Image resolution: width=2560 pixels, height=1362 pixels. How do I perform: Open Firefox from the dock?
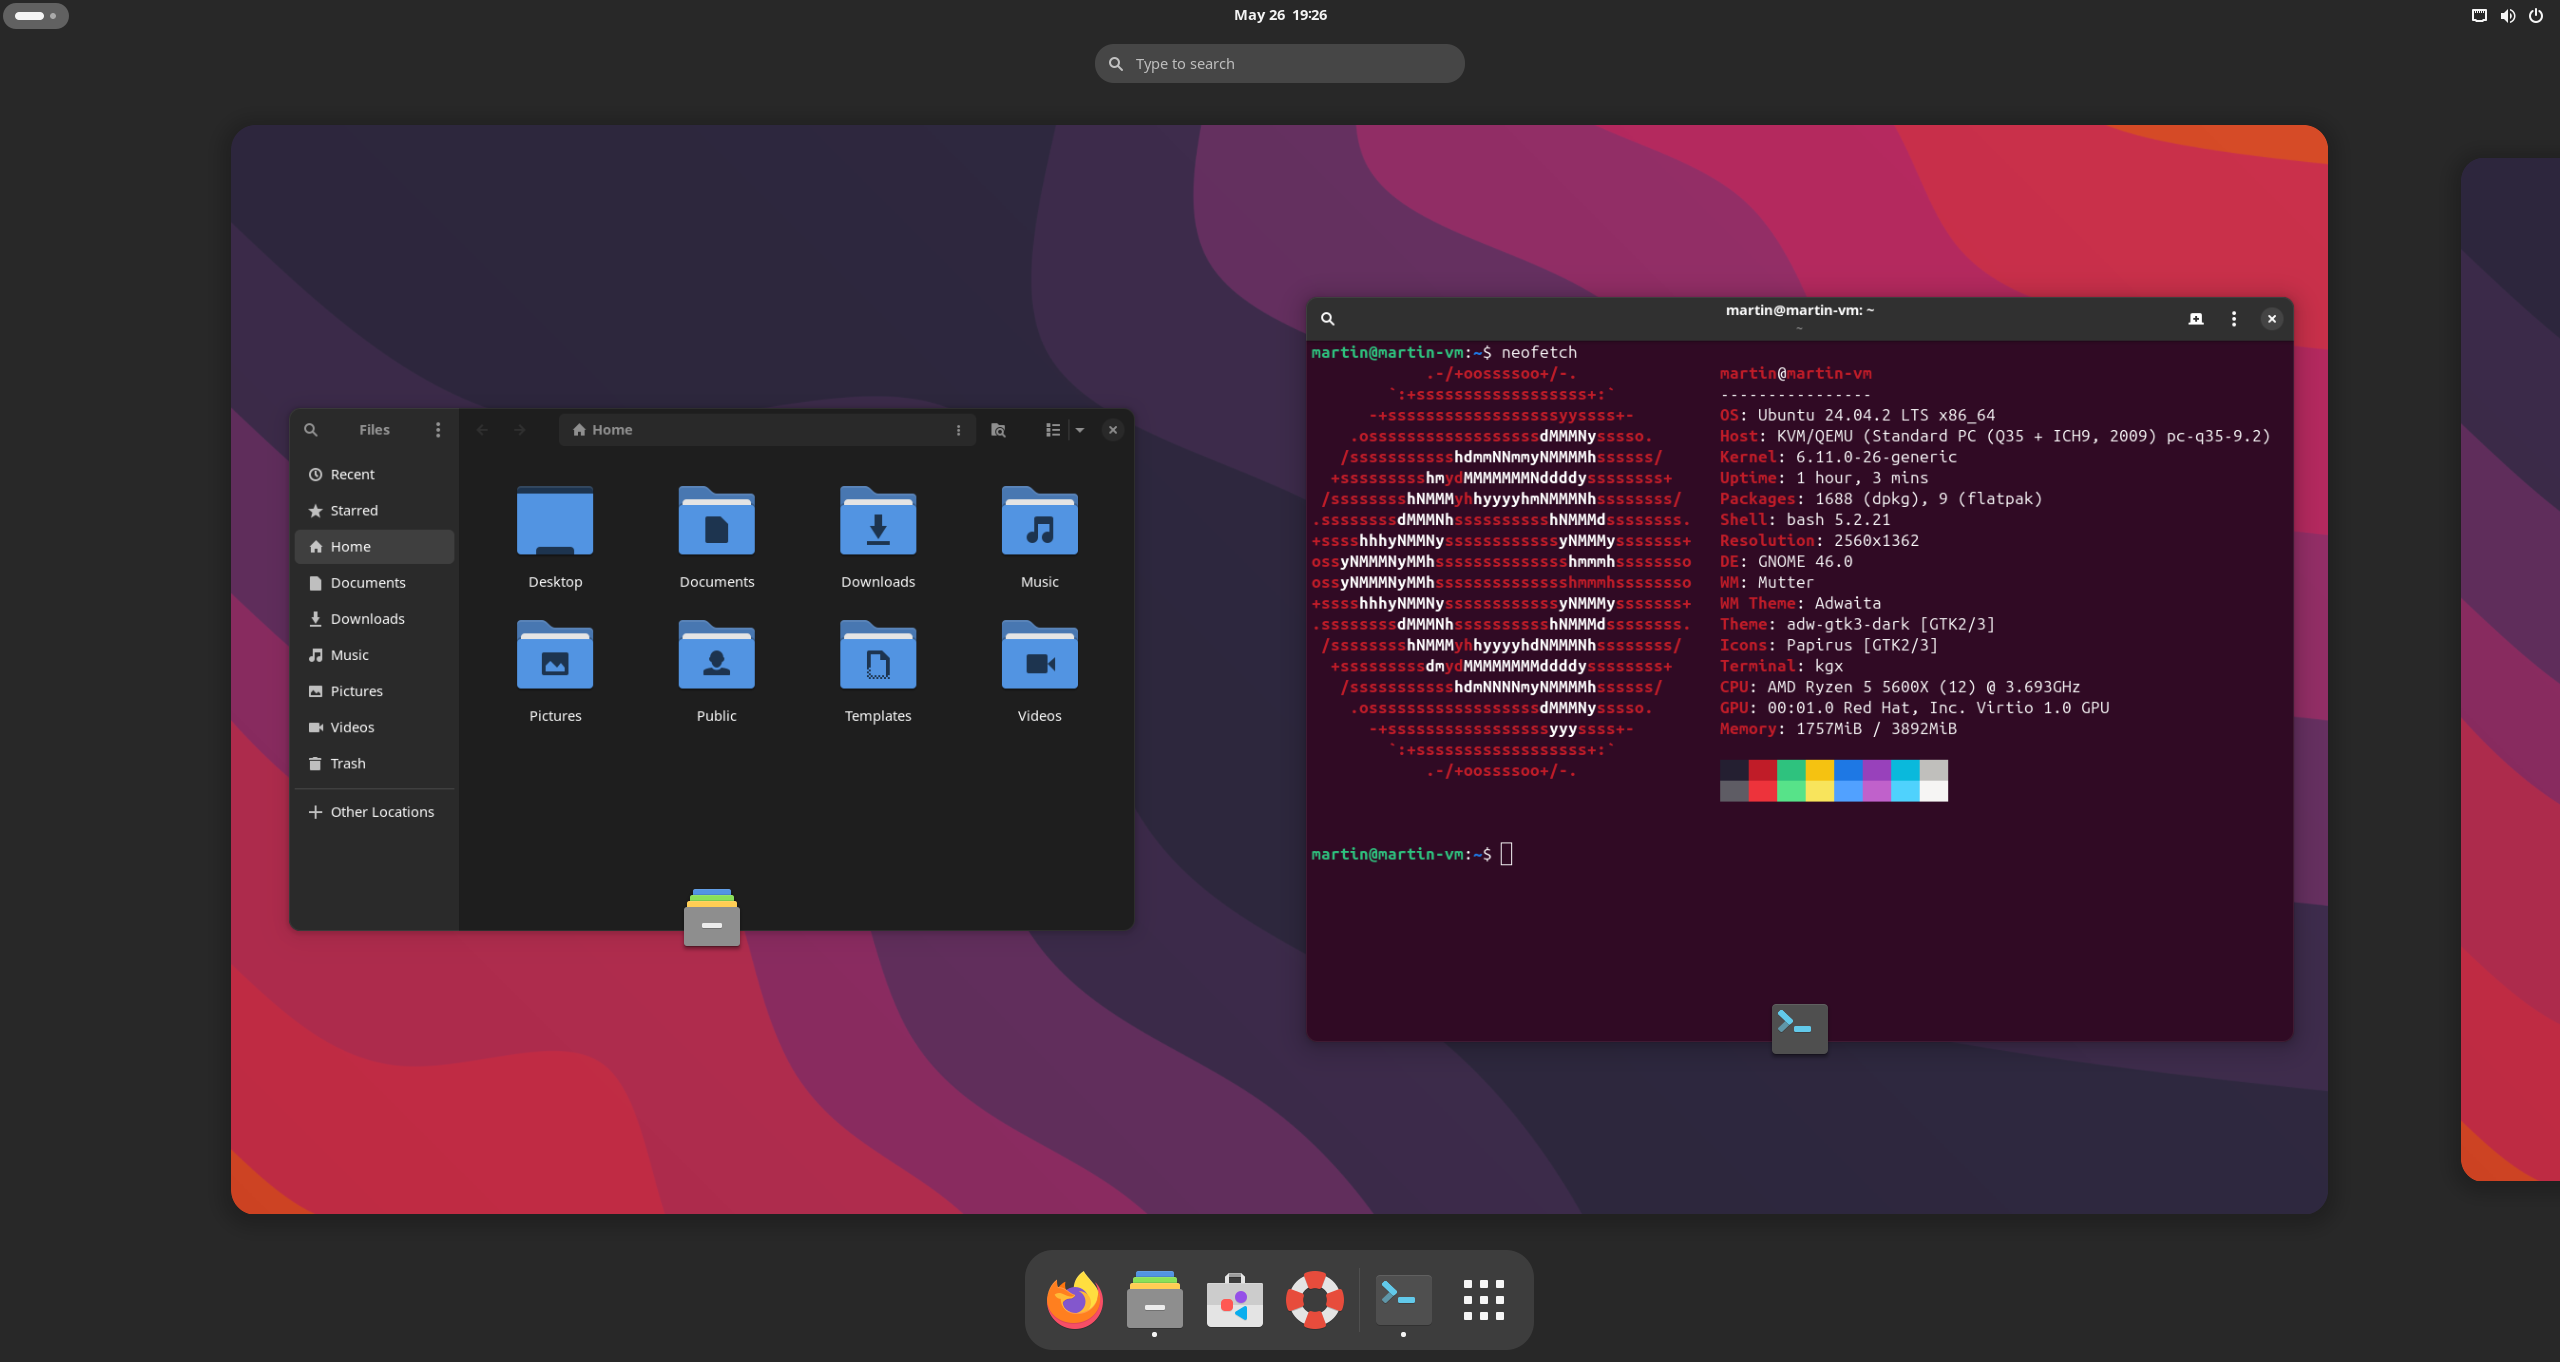click(x=1075, y=1300)
